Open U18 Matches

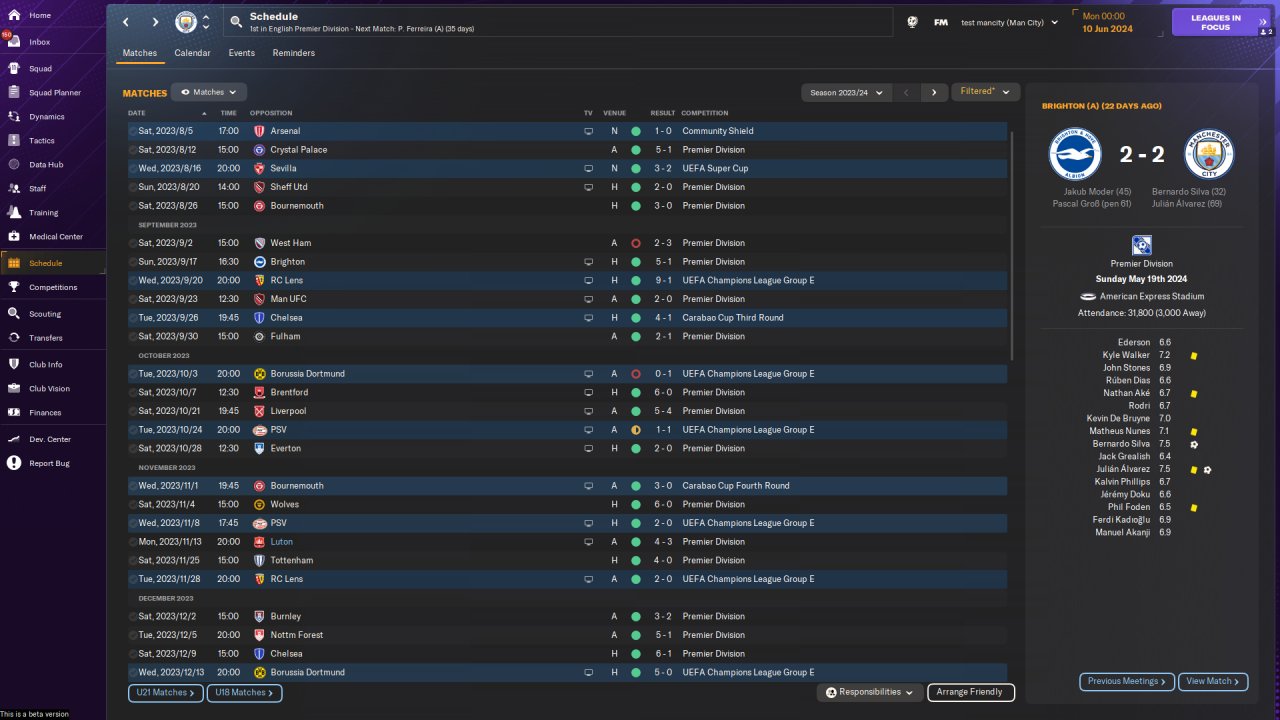(x=245, y=692)
